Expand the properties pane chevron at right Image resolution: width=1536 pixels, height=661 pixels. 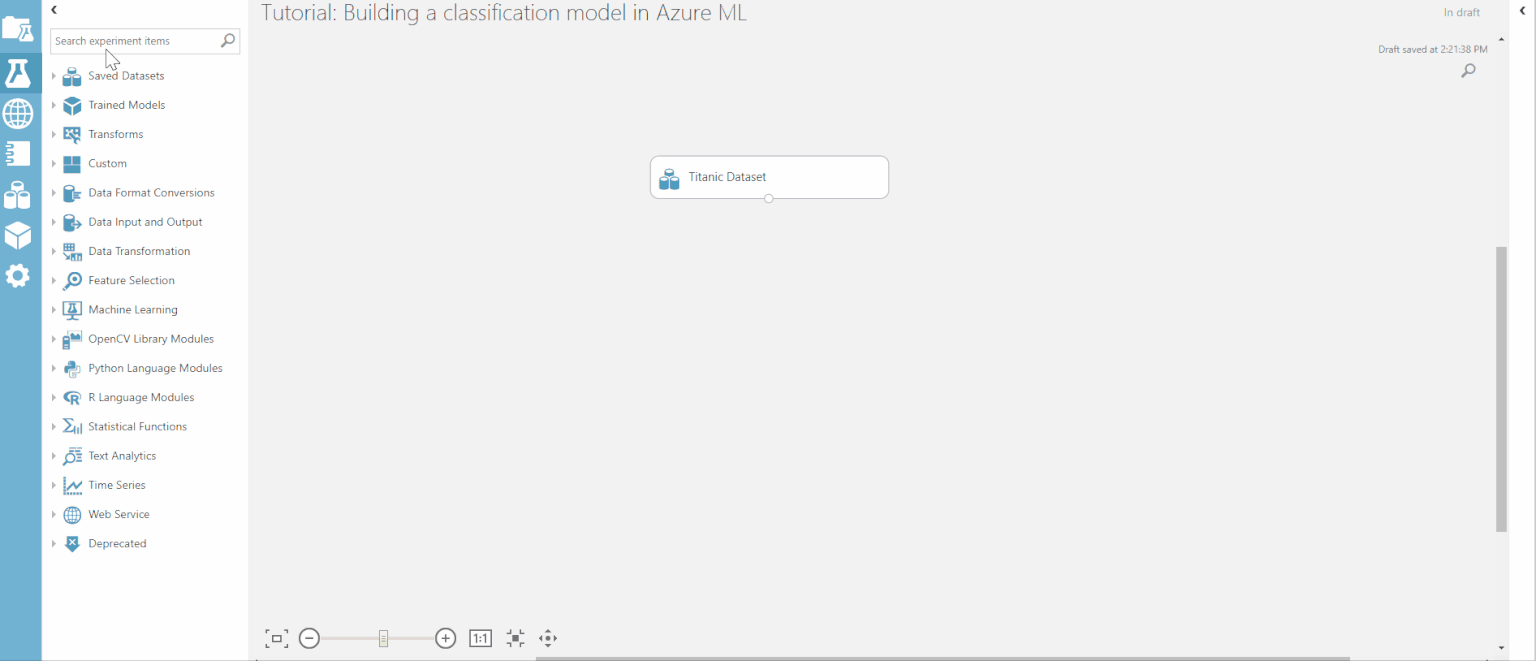pos(1523,11)
